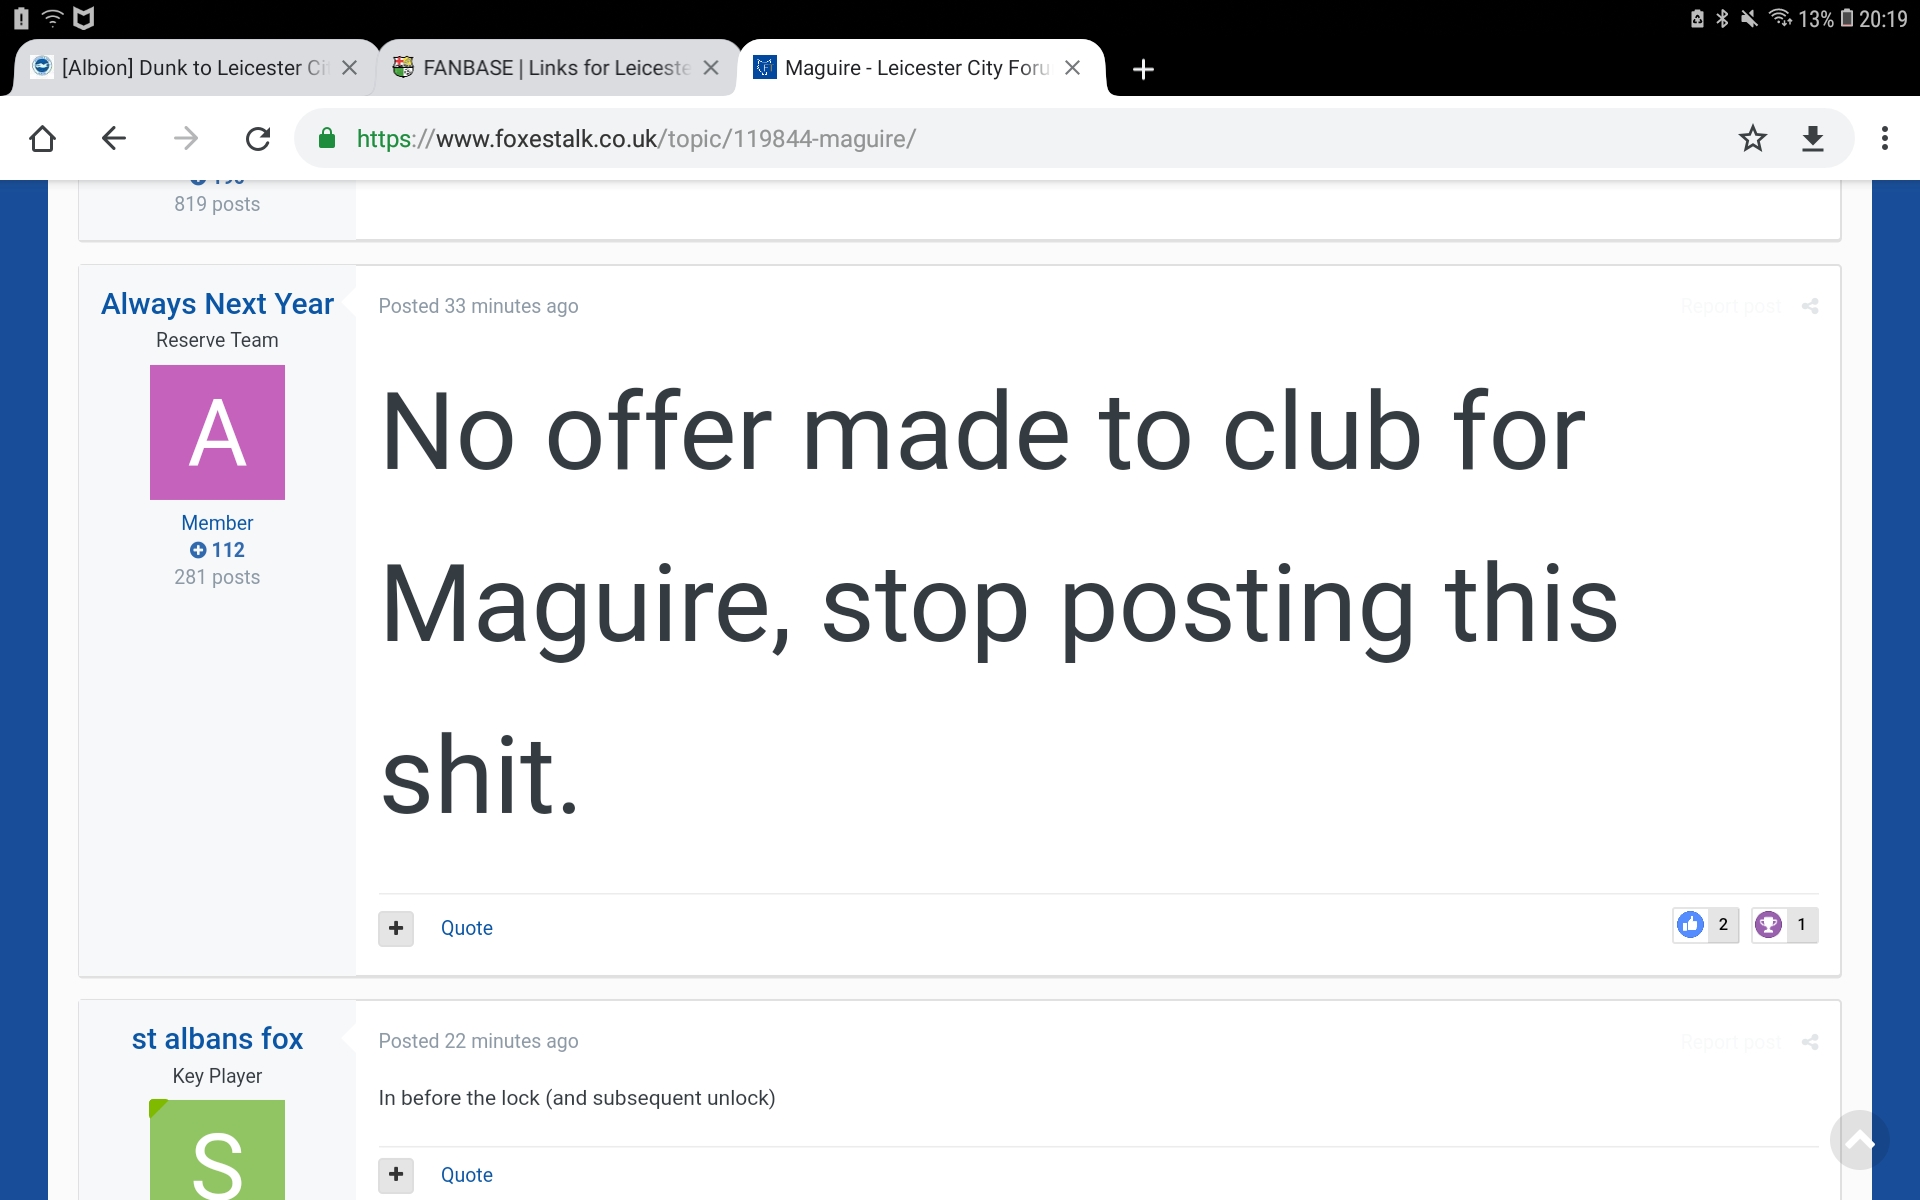This screenshot has width=1920, height=1200.
Task: Quote the Always Next Year post
Action: pos(466,928)
